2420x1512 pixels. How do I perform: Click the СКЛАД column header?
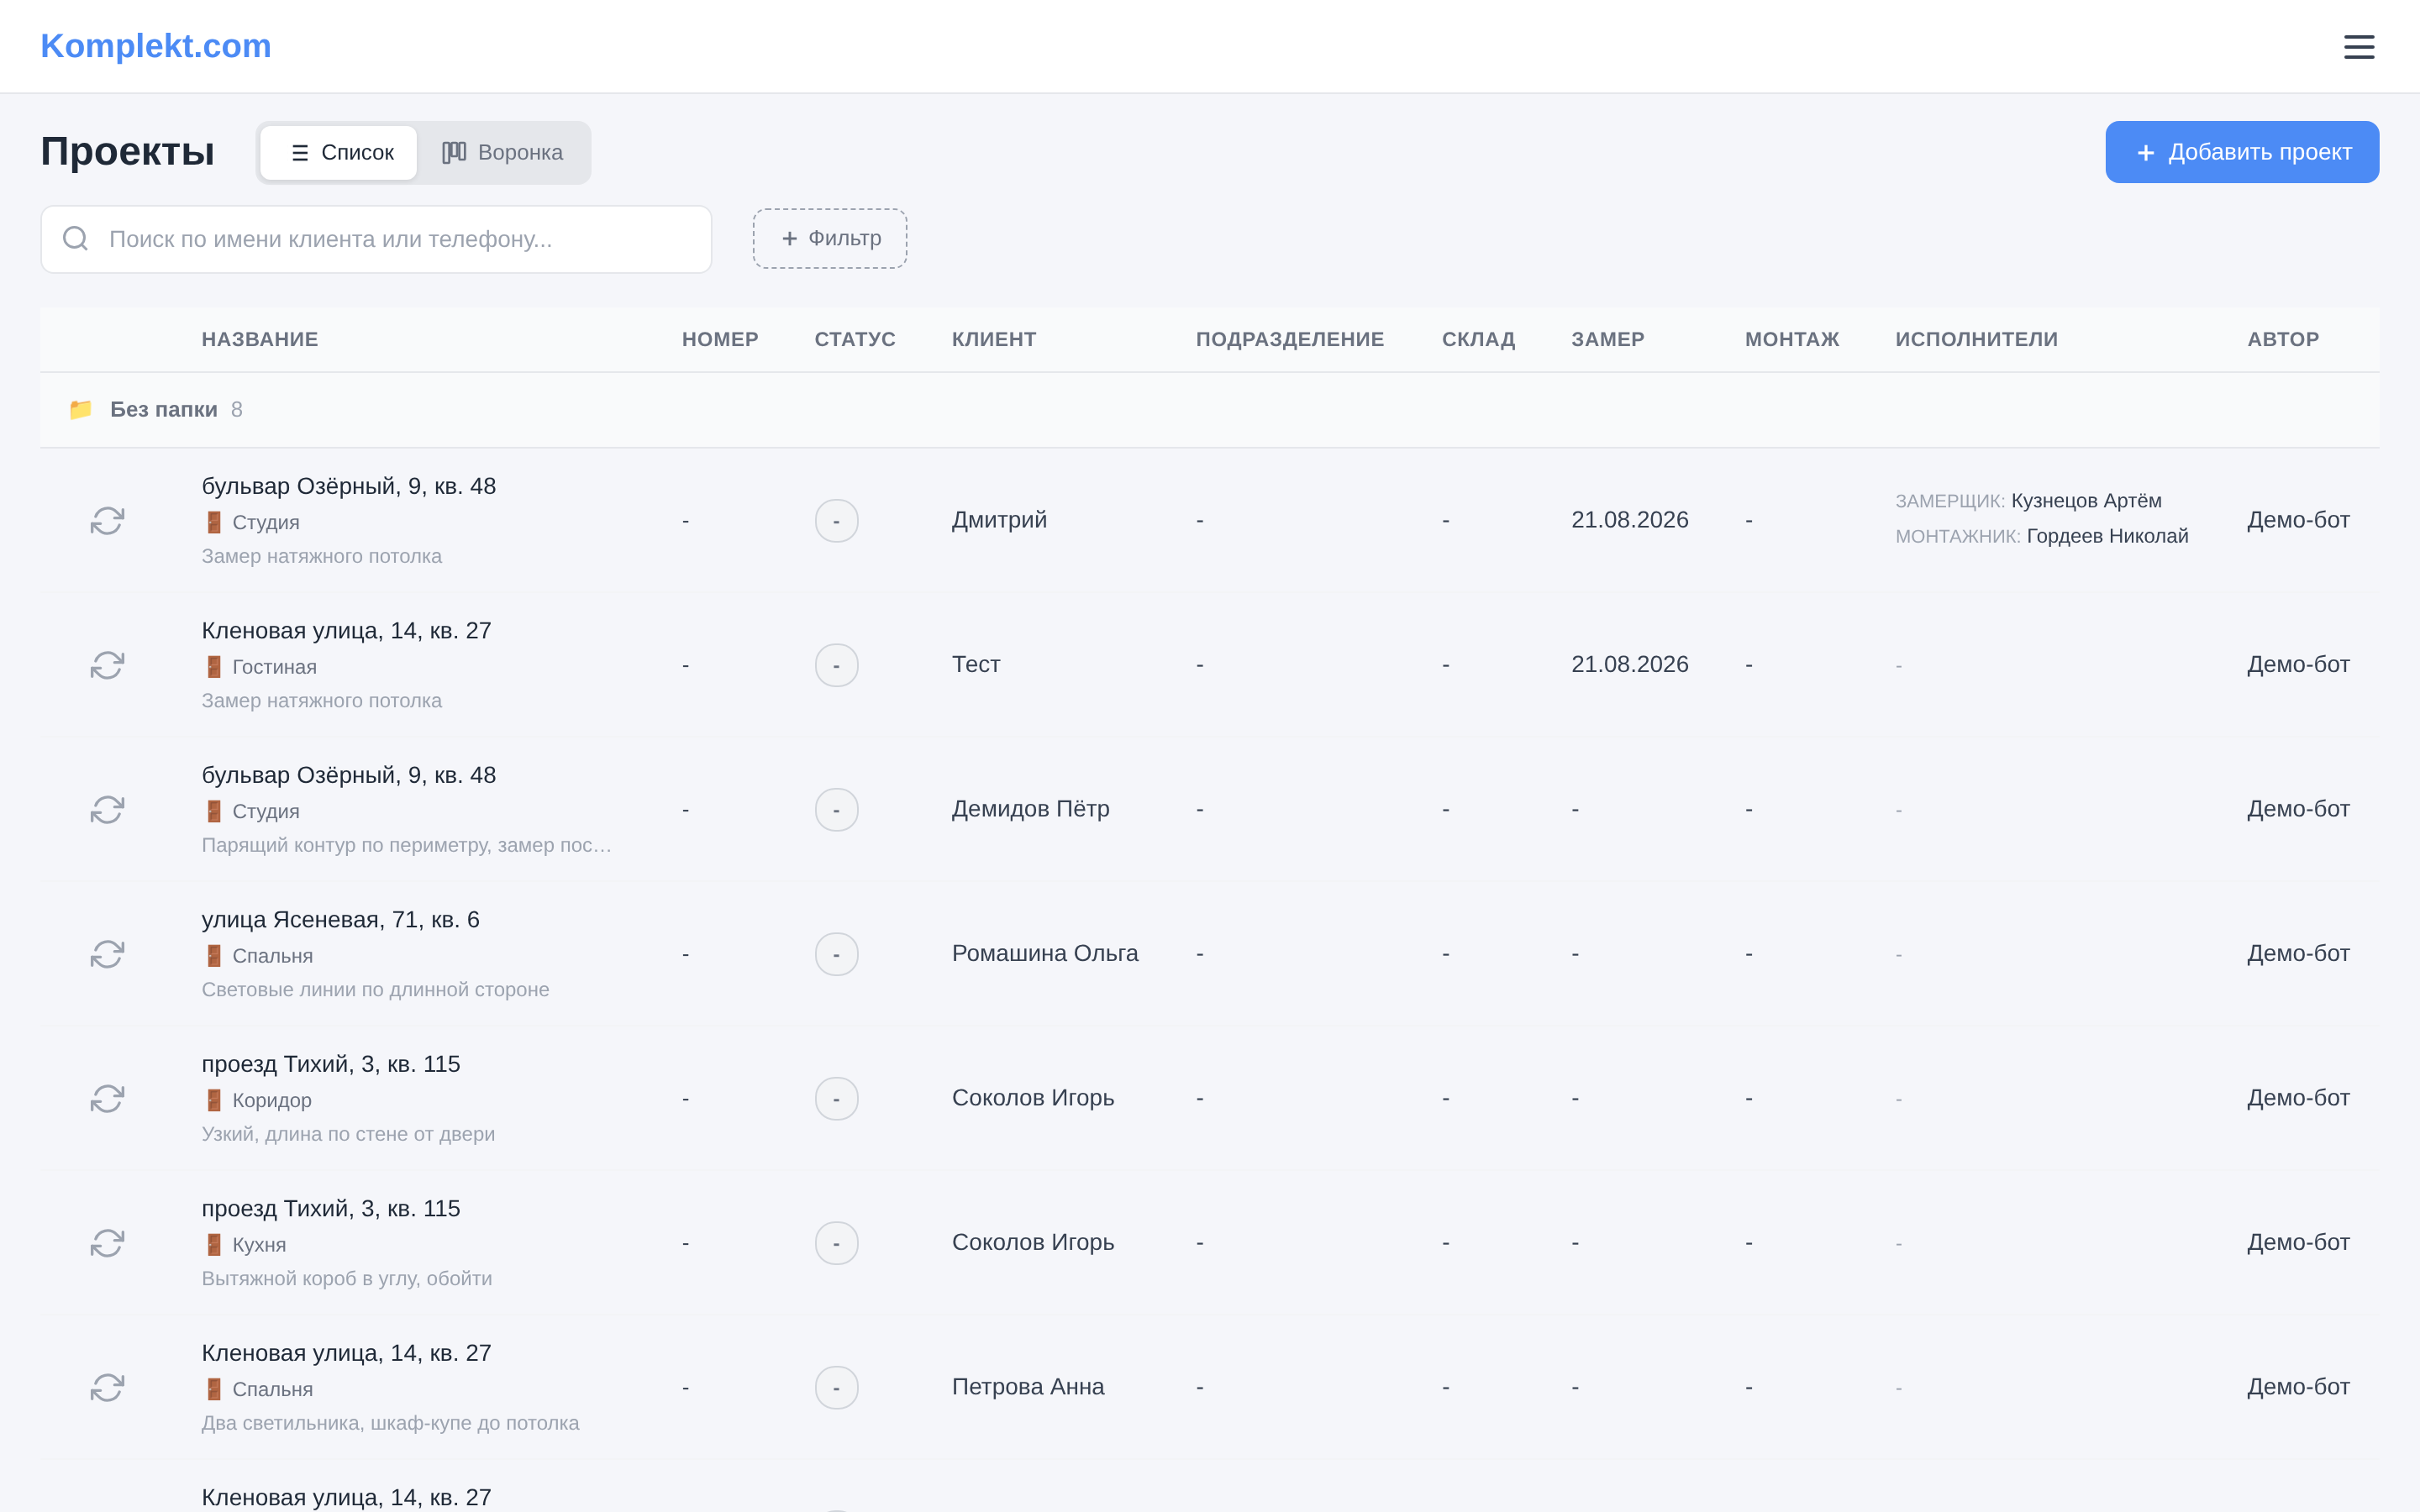tap(1478, 339)
